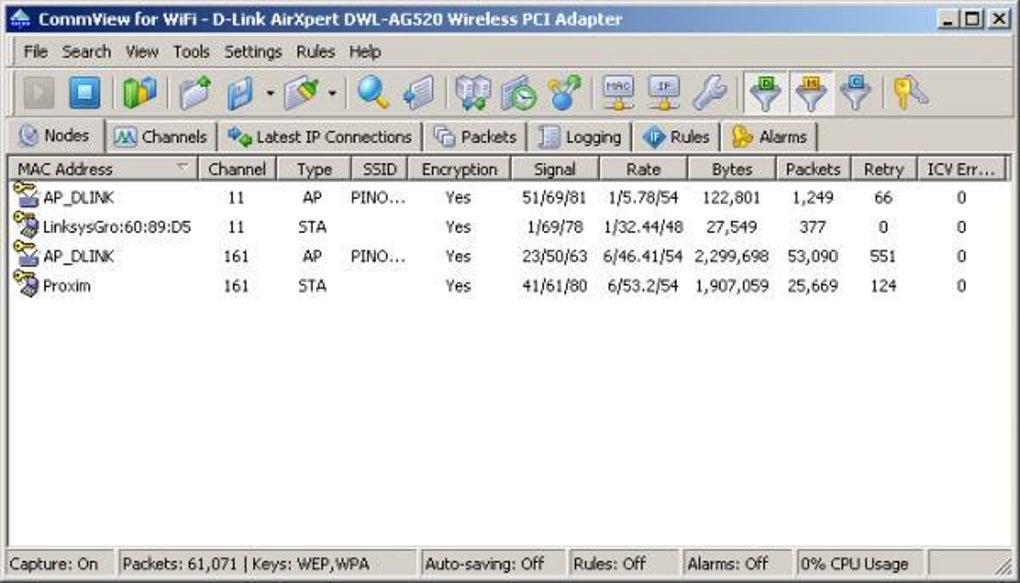The height and width of the screenshot is (583, 1020).
Task: Toggle the control packets funnel filter (C)
Action: (x=855, y=92)
